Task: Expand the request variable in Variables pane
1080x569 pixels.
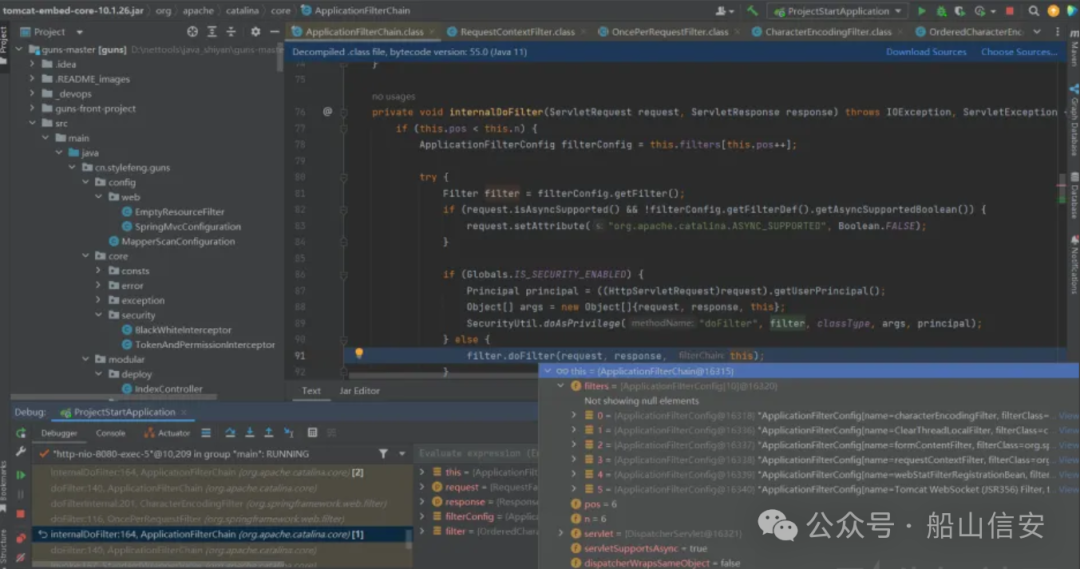Action: coord(422,487)
